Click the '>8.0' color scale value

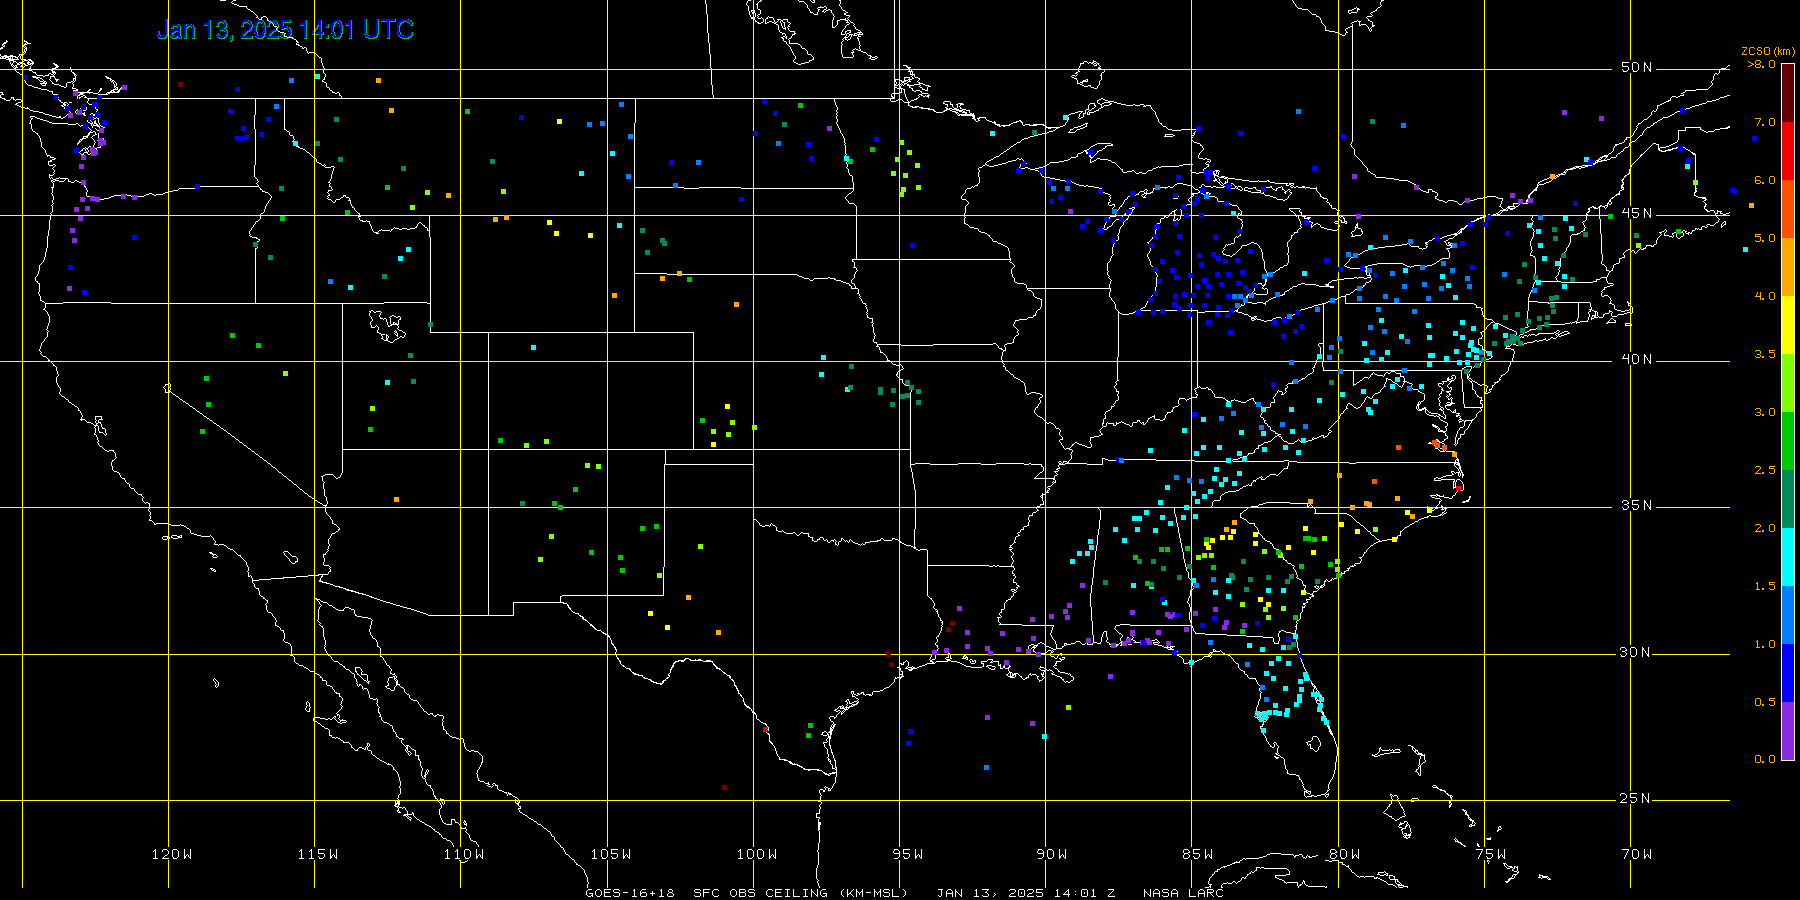click(x=1762, y=64)
